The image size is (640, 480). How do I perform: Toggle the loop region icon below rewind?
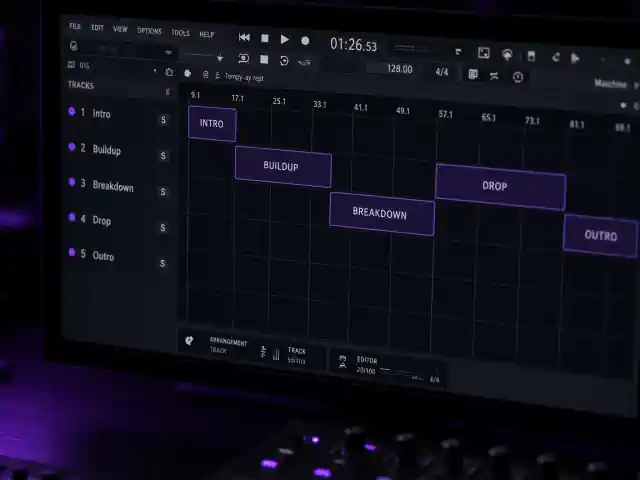pos(243,58)
